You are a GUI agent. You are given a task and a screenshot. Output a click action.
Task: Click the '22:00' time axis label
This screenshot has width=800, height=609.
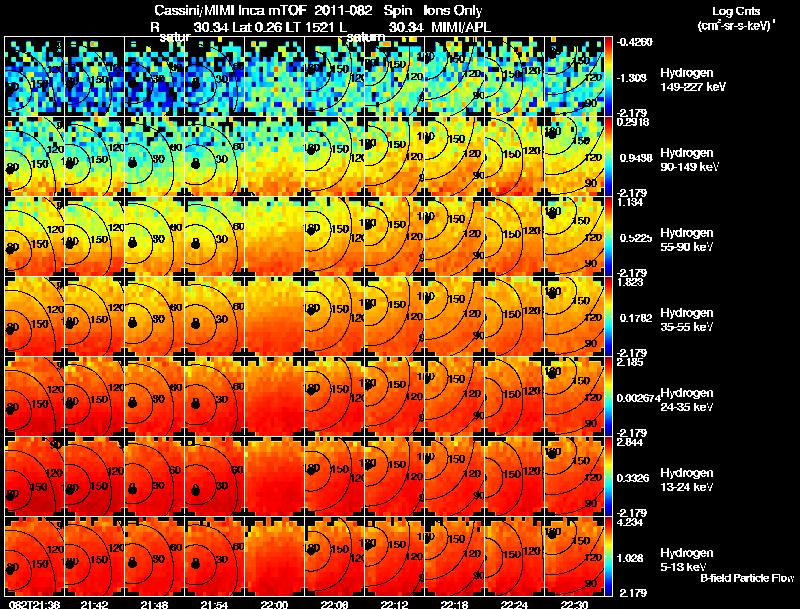(x=274, y=604)
